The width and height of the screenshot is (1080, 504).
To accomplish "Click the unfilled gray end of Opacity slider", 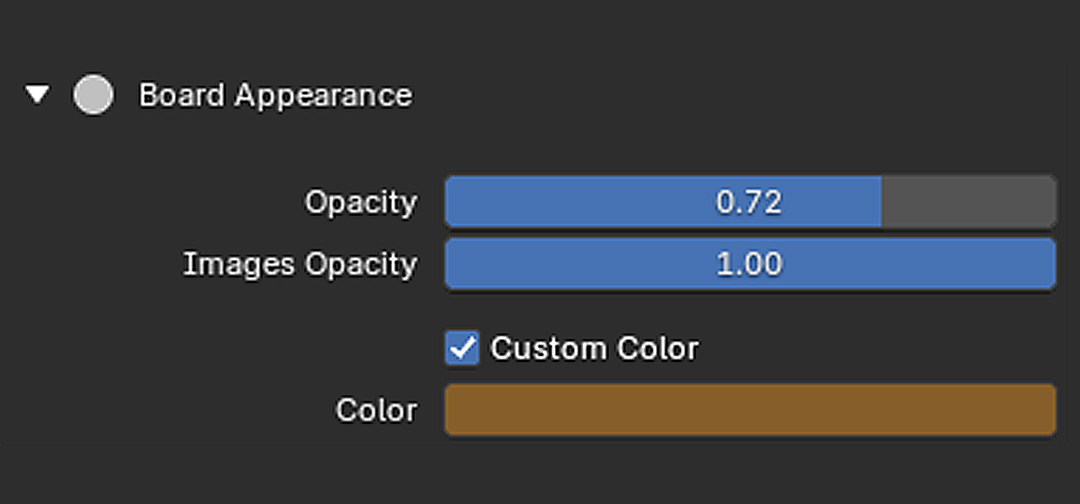I will click(968, 202).
